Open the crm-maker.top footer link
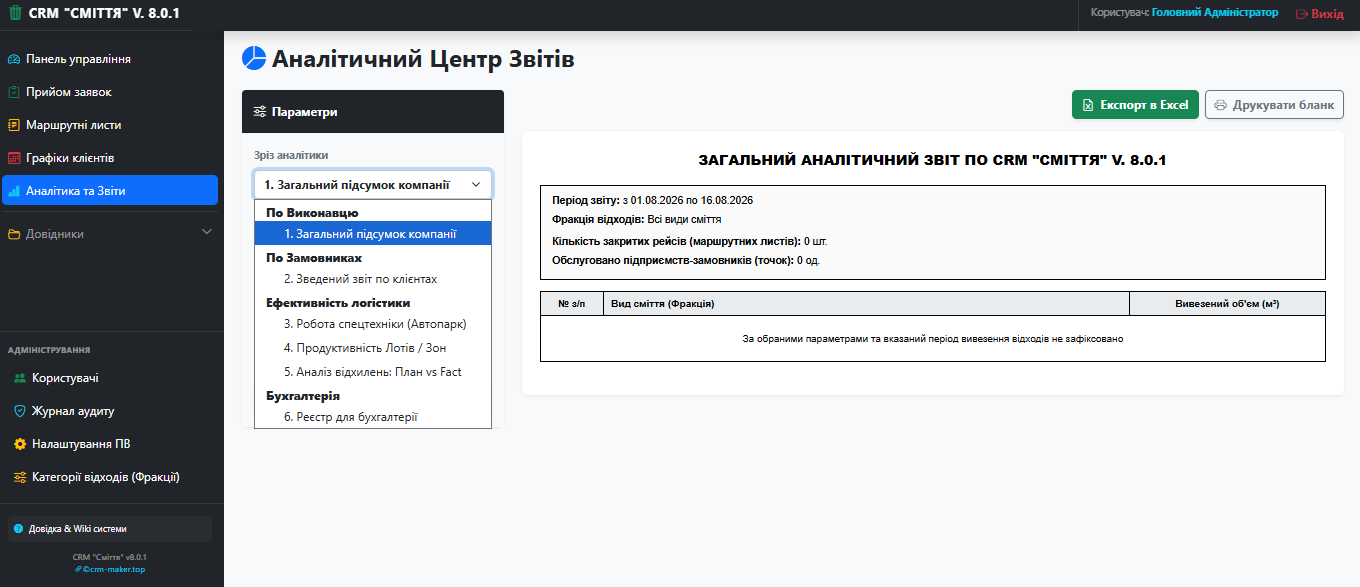The width and height of the screenshot is (1360, 587). (110, 569)
